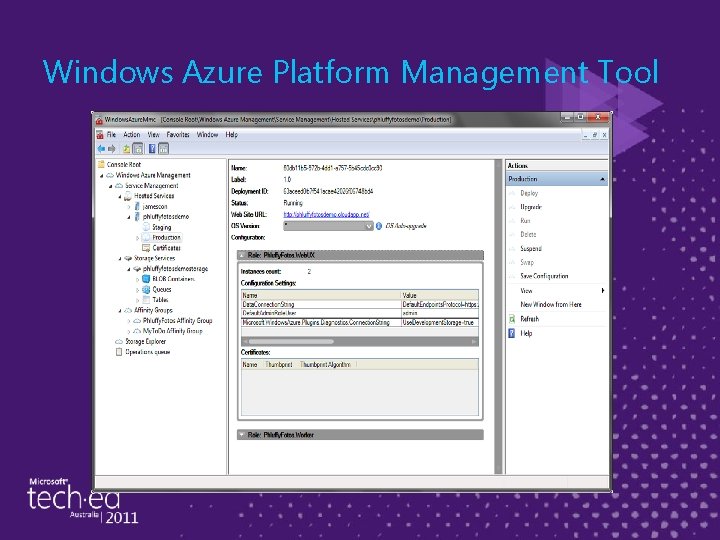This screenshot has height=540, width=720.
Task: Open the Window menu
Action: [207, 135]
